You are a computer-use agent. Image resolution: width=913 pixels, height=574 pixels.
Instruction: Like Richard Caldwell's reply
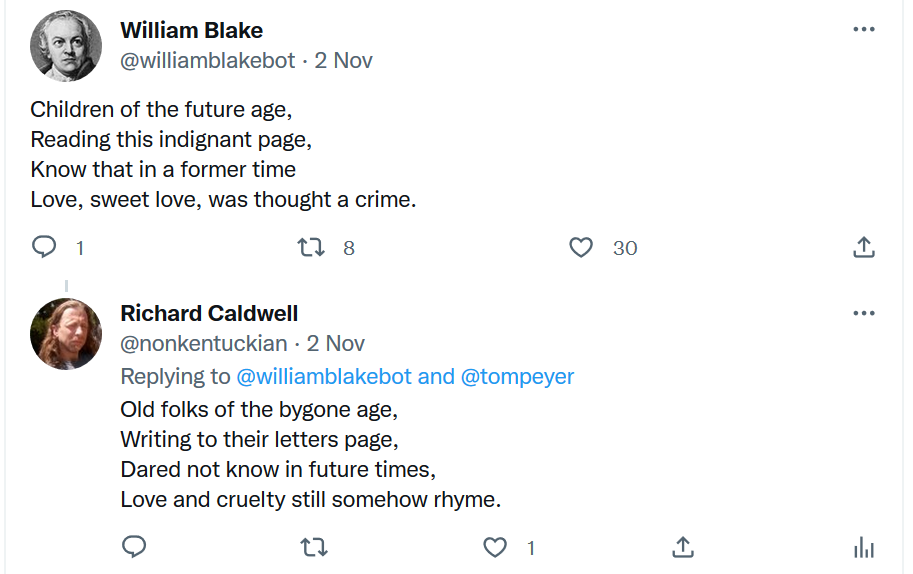coord(495,547)
